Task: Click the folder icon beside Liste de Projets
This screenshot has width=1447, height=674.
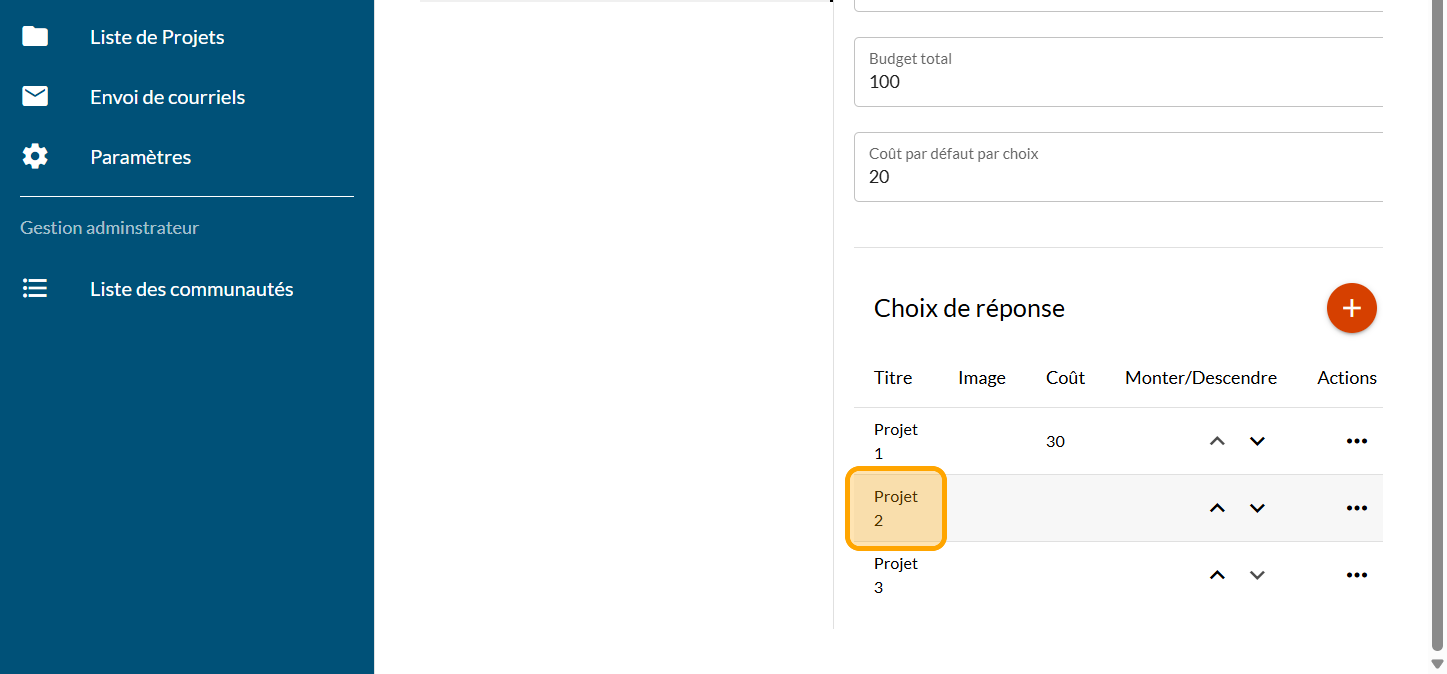Action: point(35,37)
